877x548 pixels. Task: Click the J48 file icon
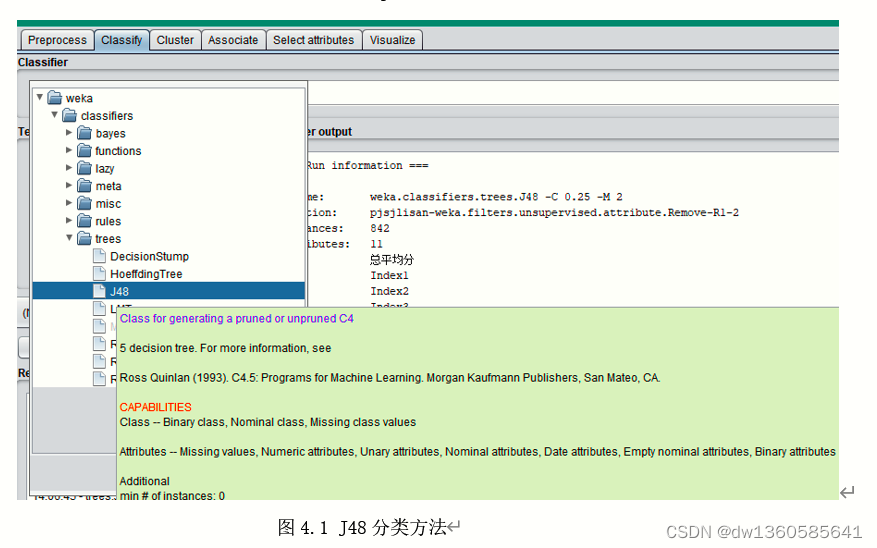tap(100, 291)
